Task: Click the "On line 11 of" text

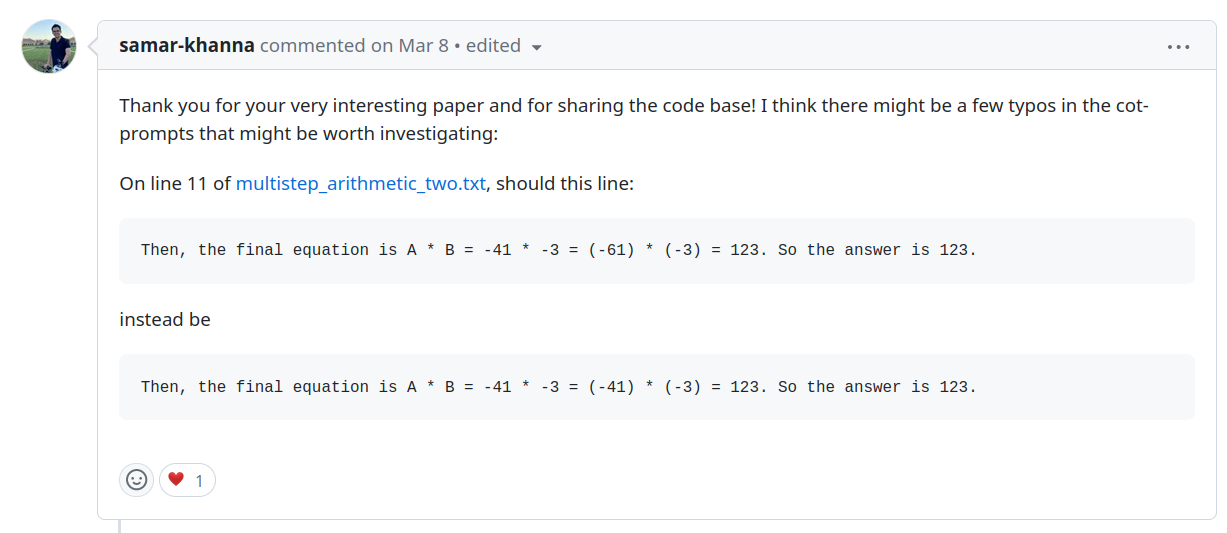Action: point(175,184)
